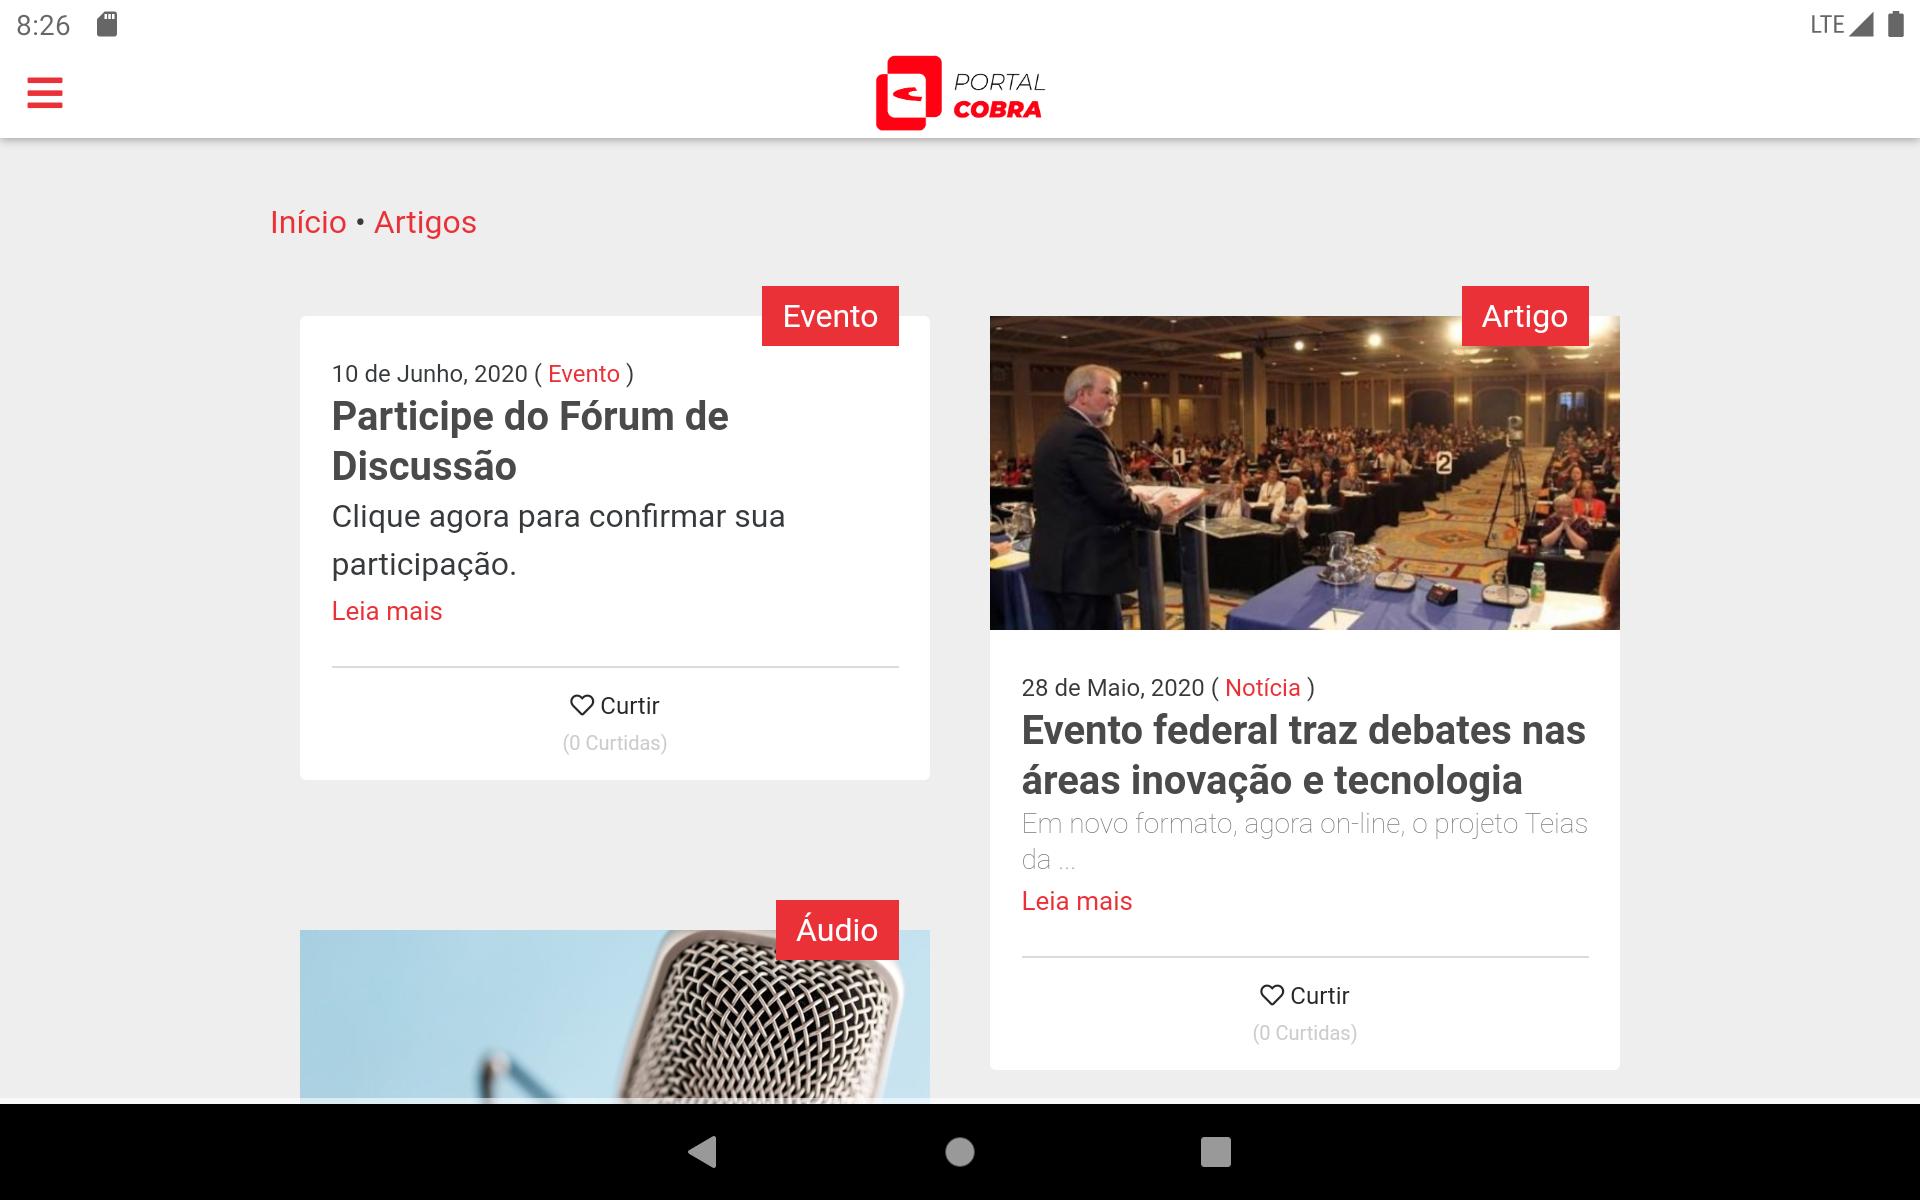Tap the SD card status bar icon
This screenshot has height=1200, width=1920.
[x=107, y=24]
